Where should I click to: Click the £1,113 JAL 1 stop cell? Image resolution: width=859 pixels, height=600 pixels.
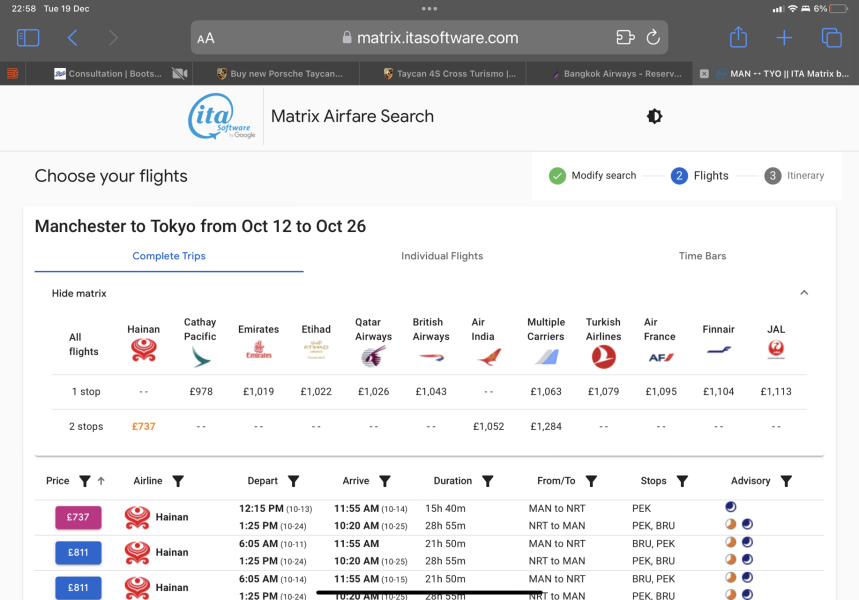coord(776,392)
